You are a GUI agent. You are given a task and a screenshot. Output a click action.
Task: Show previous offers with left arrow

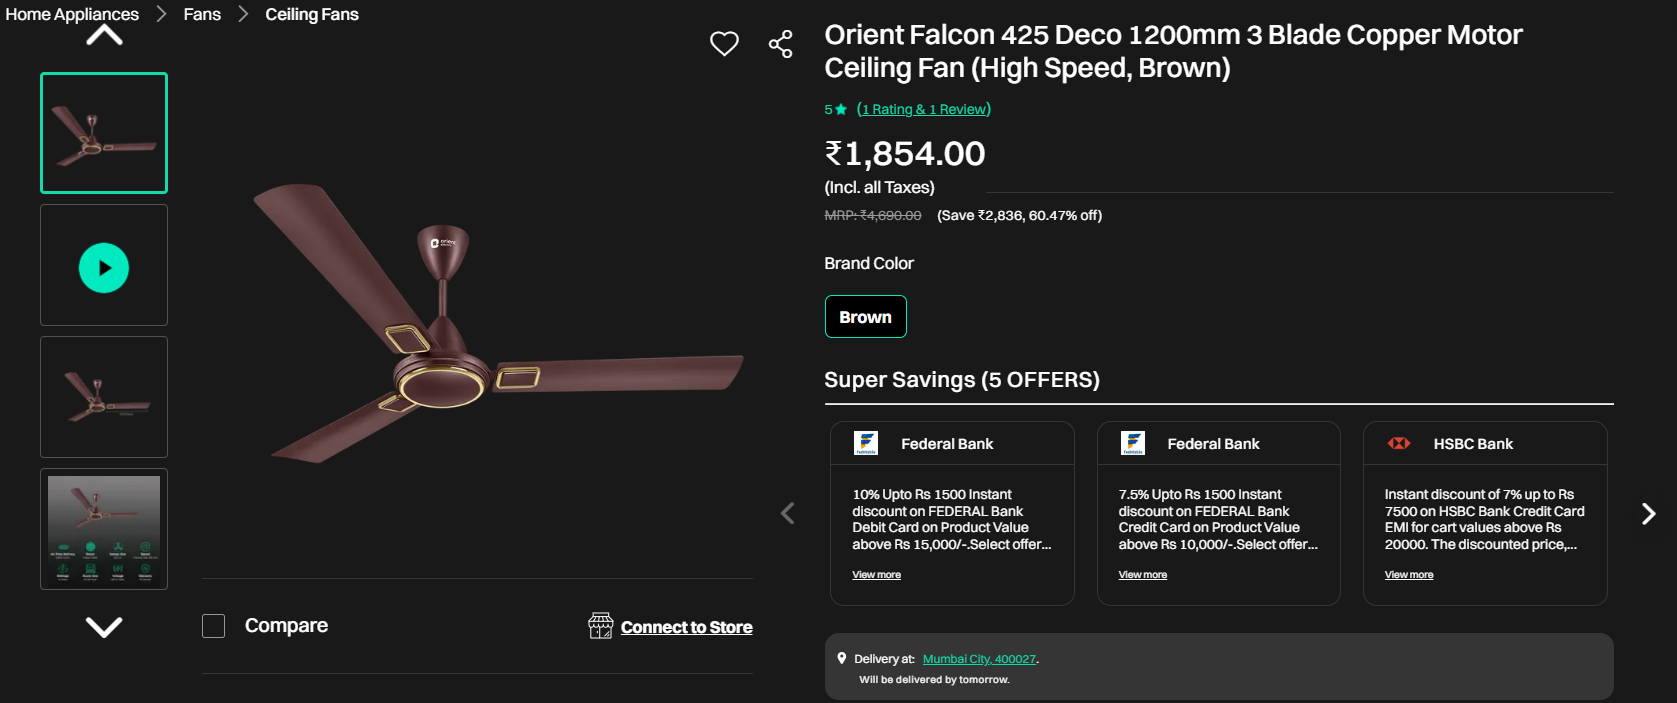[x=788, y=513]
